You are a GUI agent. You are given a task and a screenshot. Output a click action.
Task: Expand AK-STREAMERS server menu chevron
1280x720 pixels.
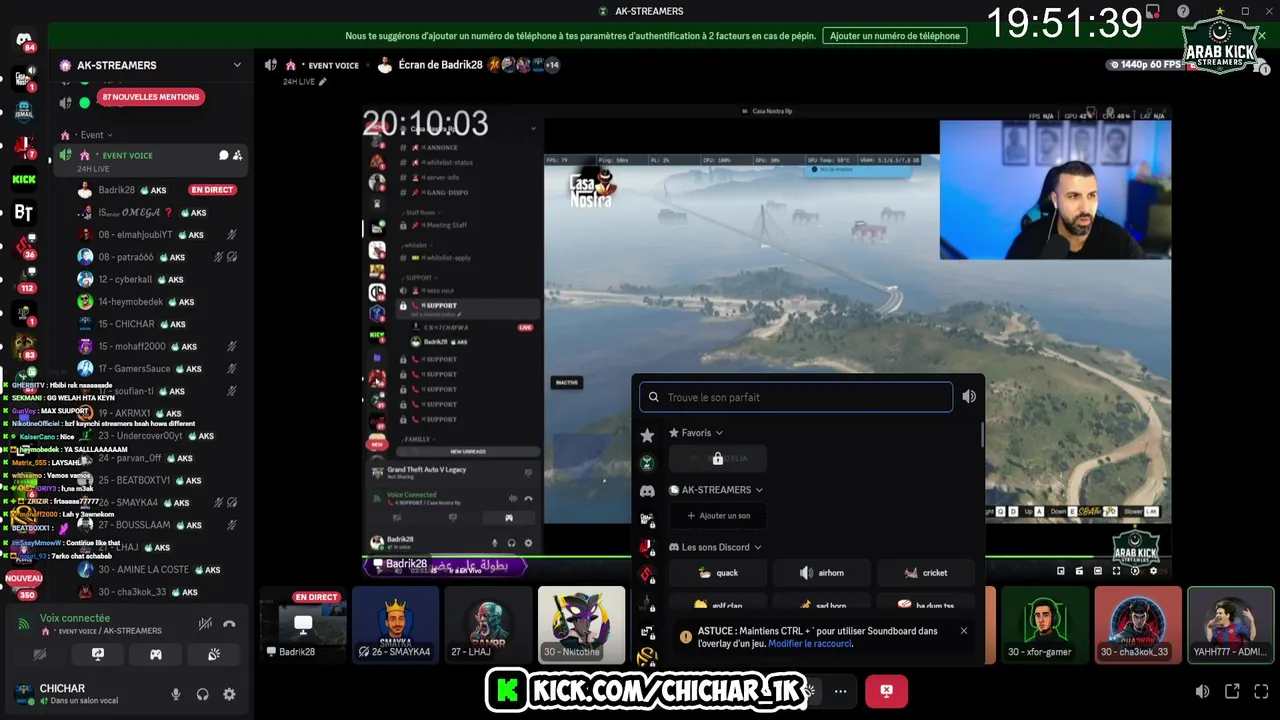tap(237, 65)
